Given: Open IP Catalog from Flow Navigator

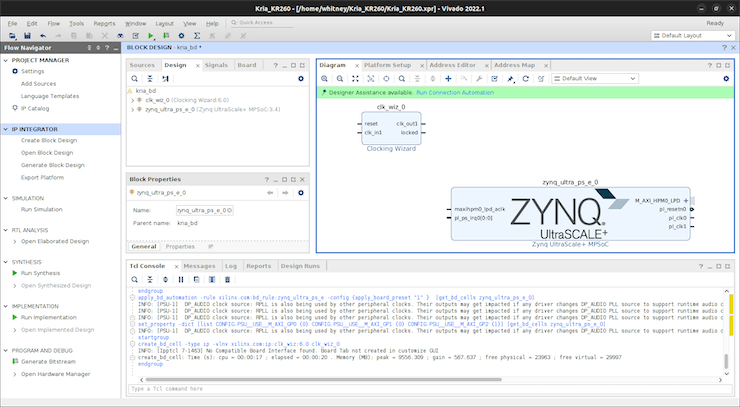Looking at the screenshot, I should click(35, 109).
